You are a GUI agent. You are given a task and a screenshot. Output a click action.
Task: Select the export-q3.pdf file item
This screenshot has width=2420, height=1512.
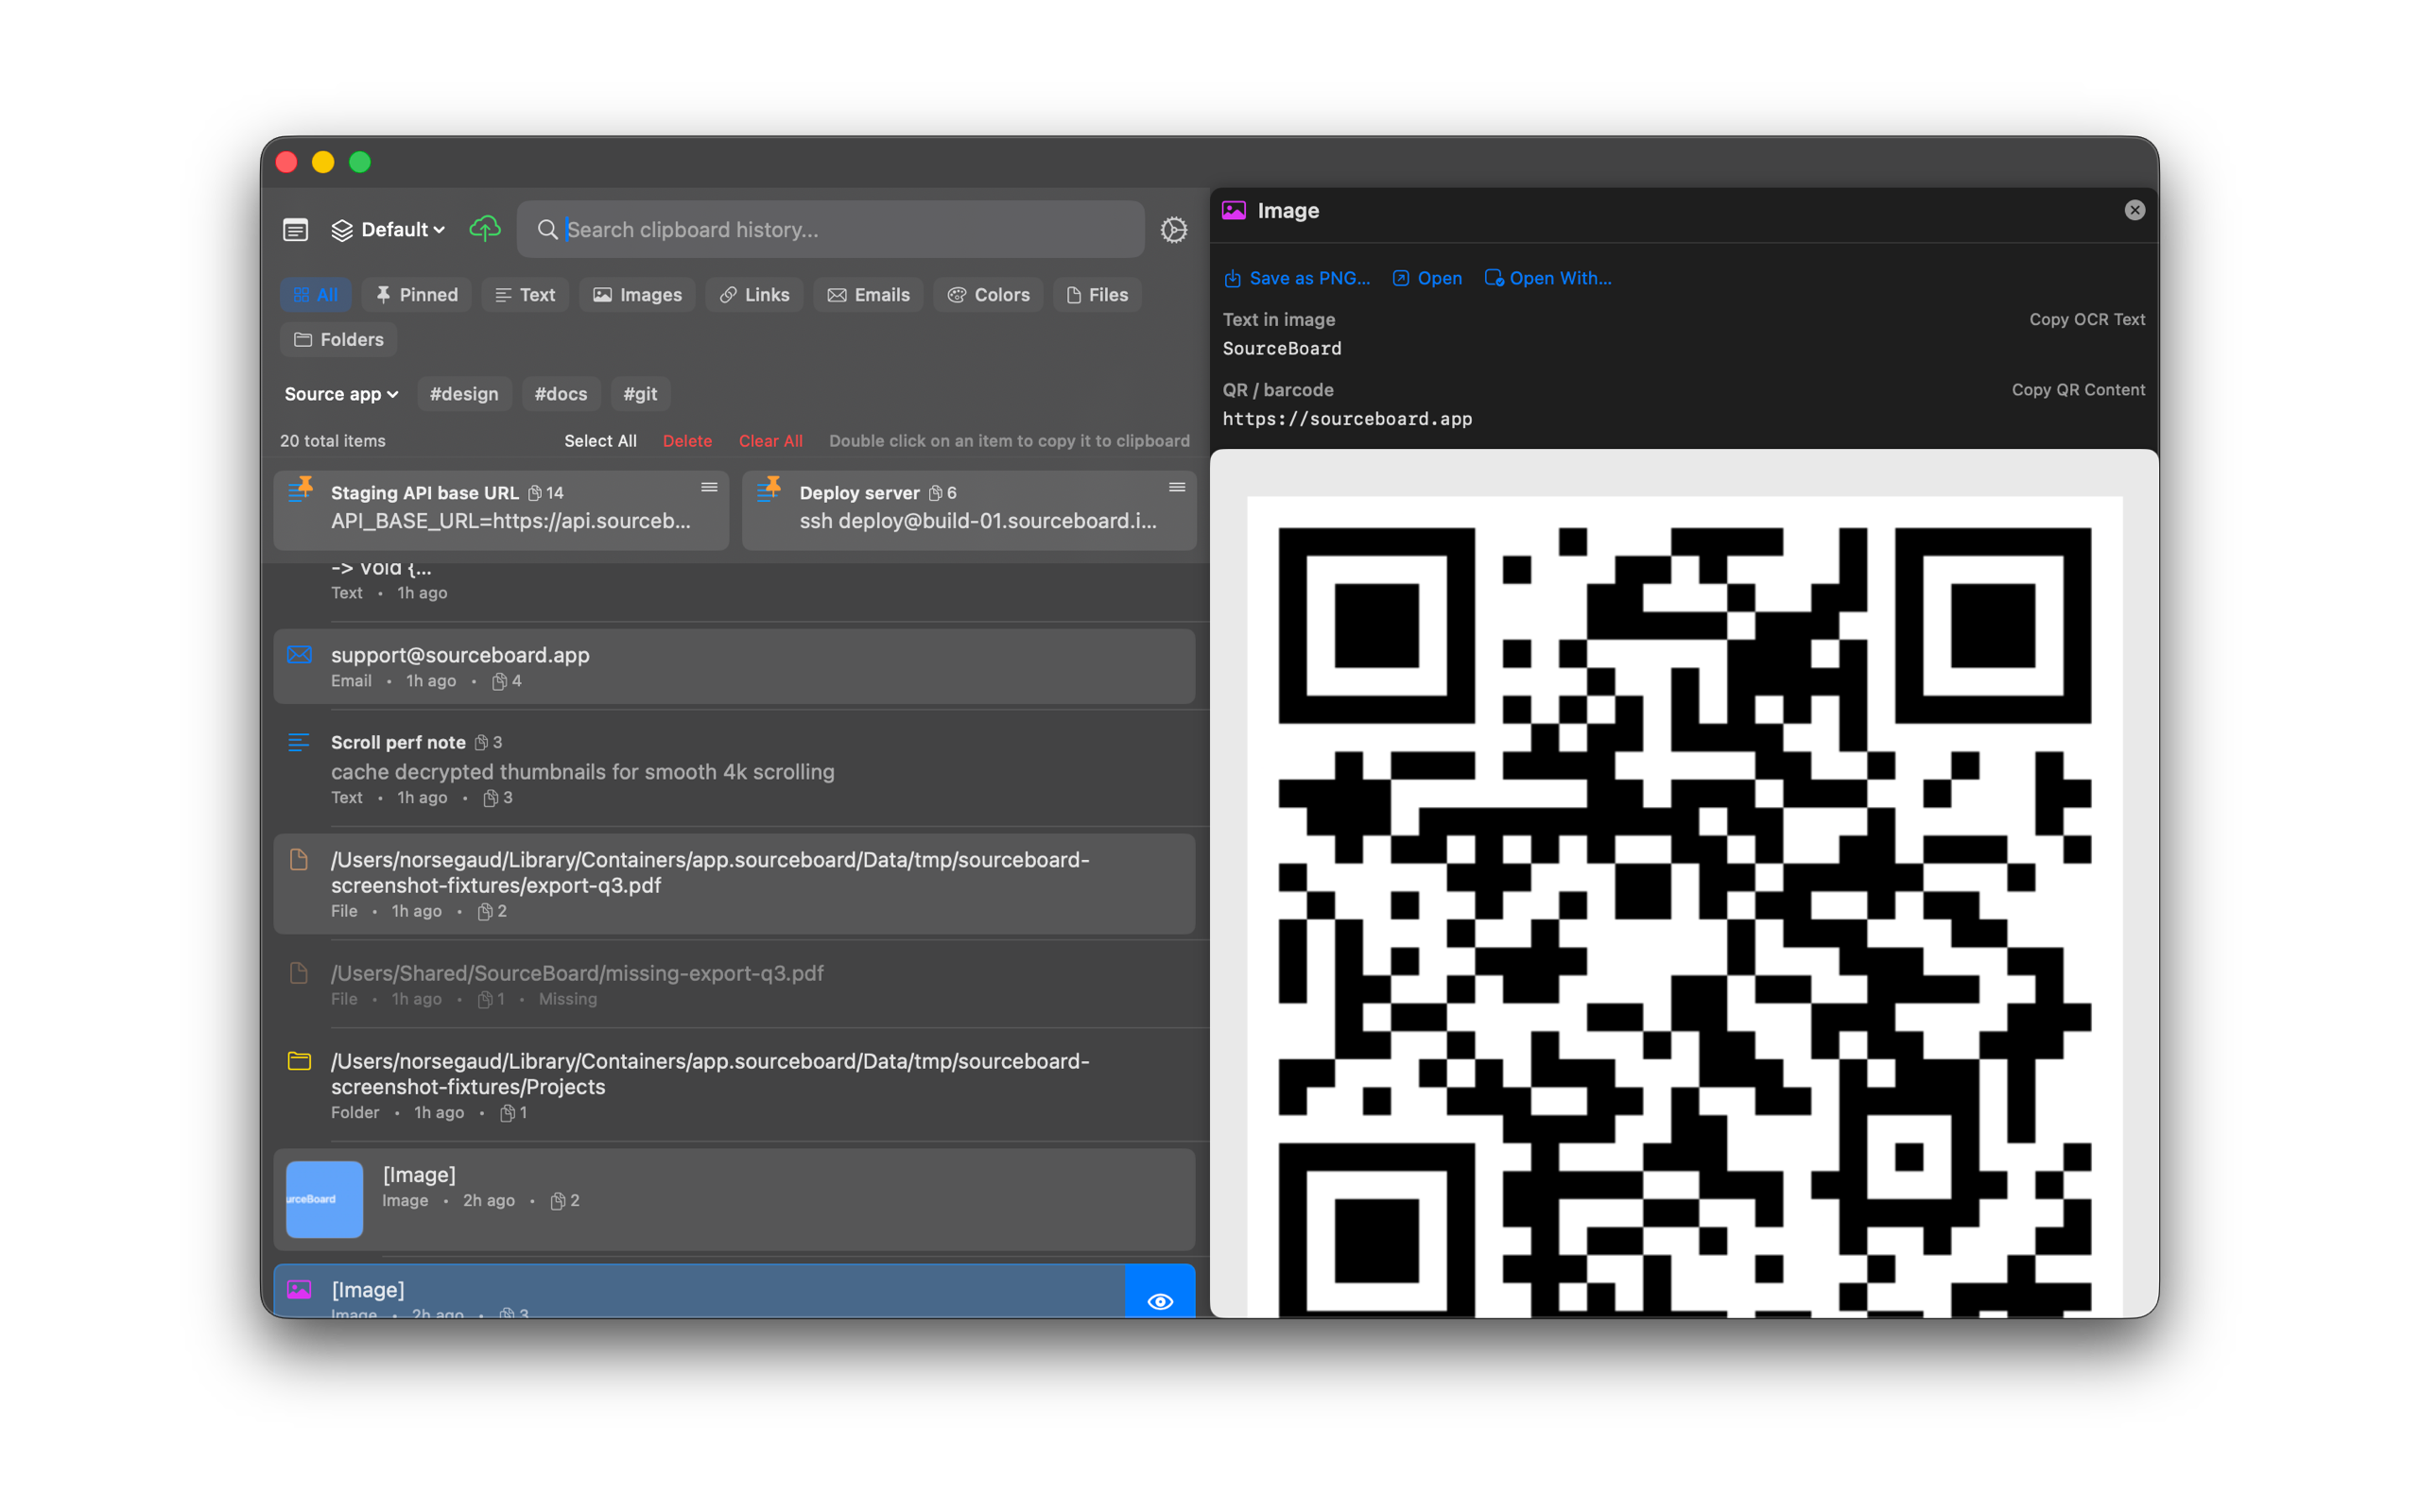(734, 884)
